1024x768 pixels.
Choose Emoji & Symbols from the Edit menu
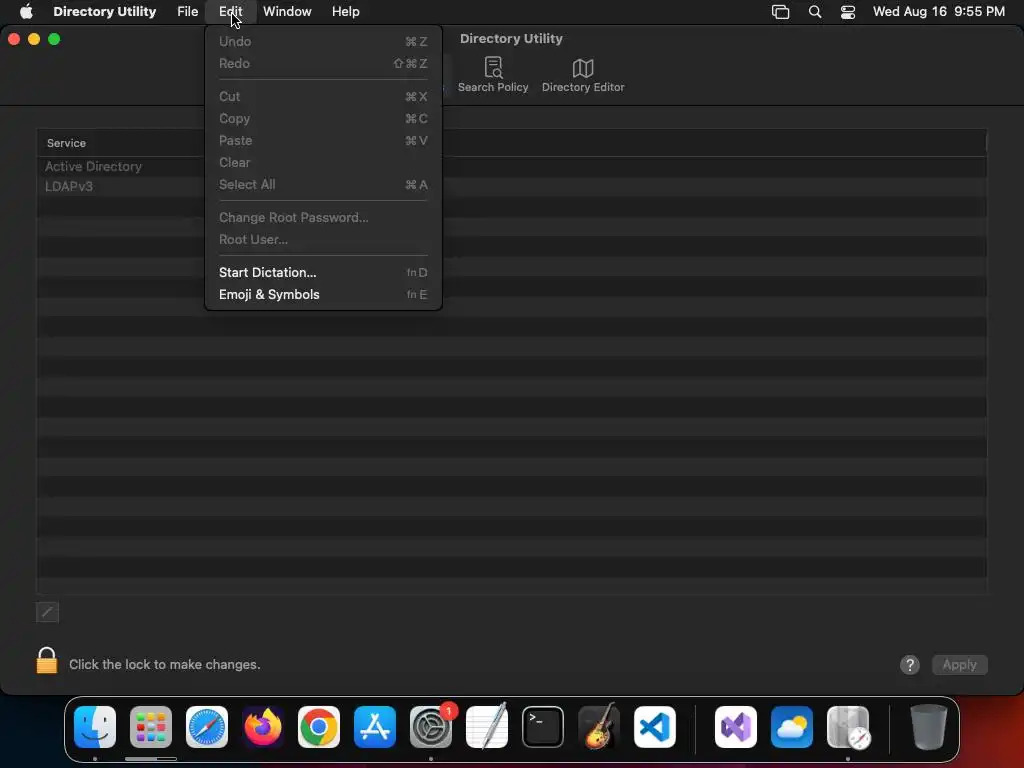(323, 295)
